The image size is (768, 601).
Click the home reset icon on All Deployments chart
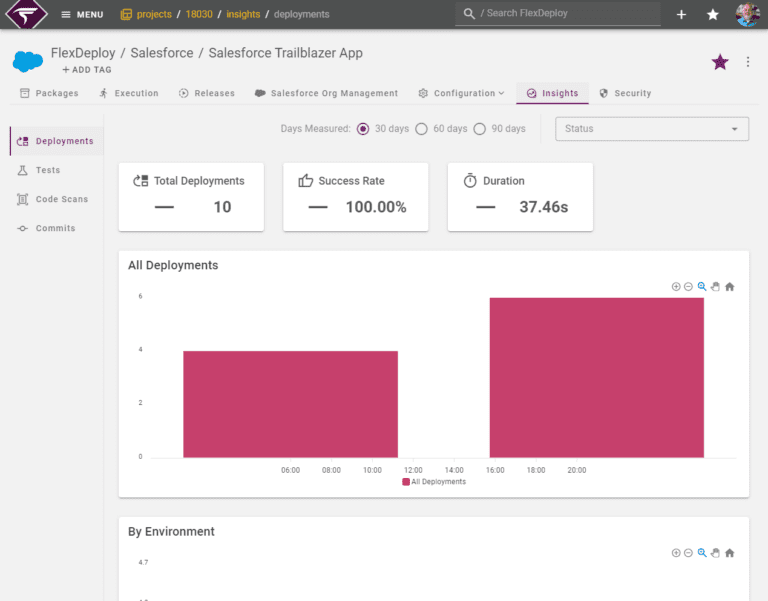(x=729, y=287)
